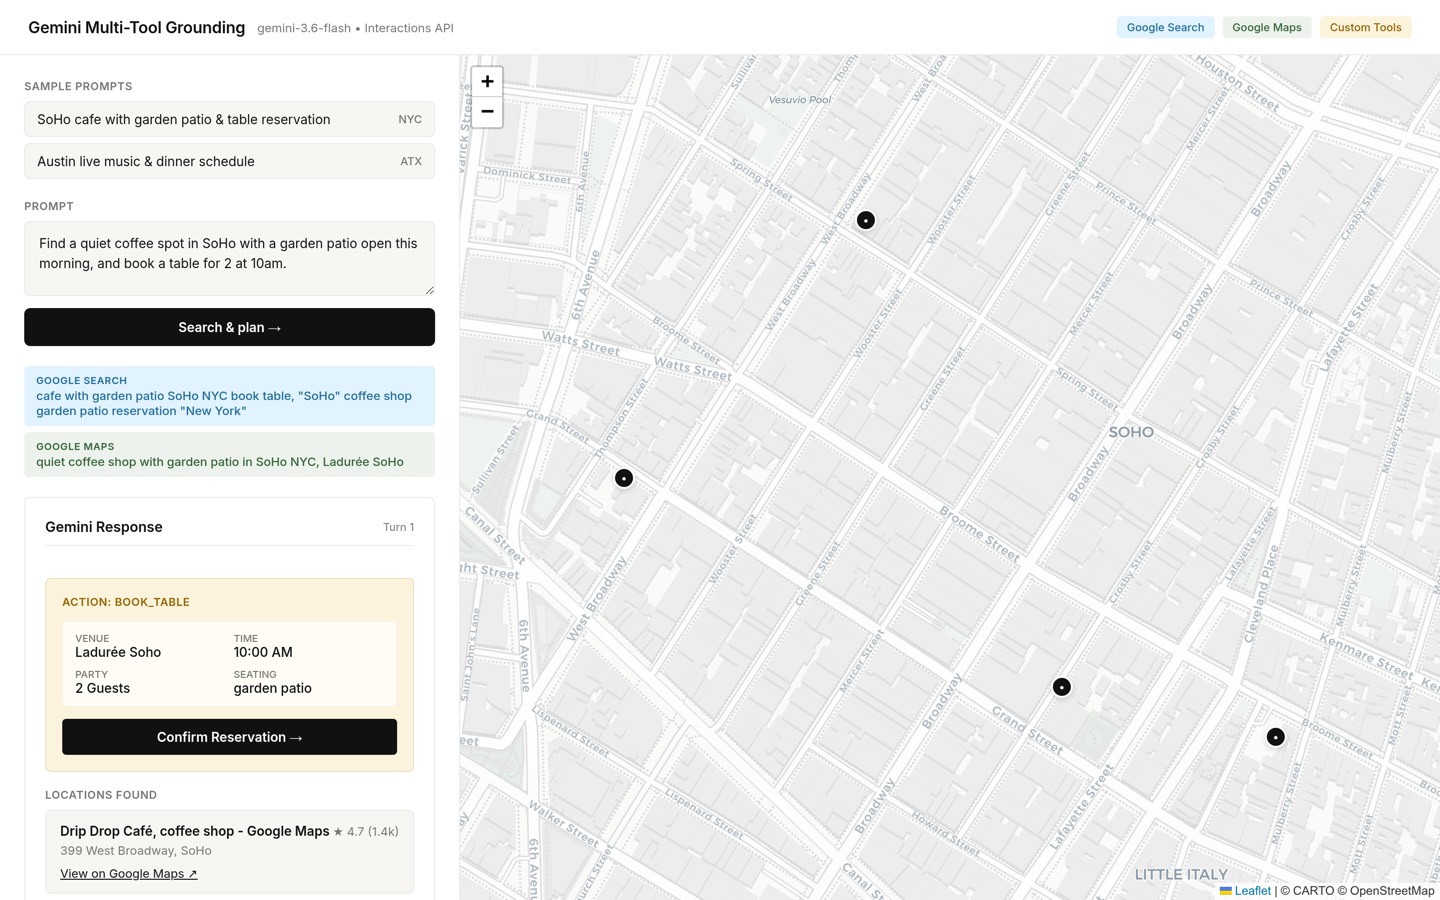Image resolution: width=1440 pixels, height=900 pixels.
Task: Click the 2 Guests party value
Action: point(102,688)
